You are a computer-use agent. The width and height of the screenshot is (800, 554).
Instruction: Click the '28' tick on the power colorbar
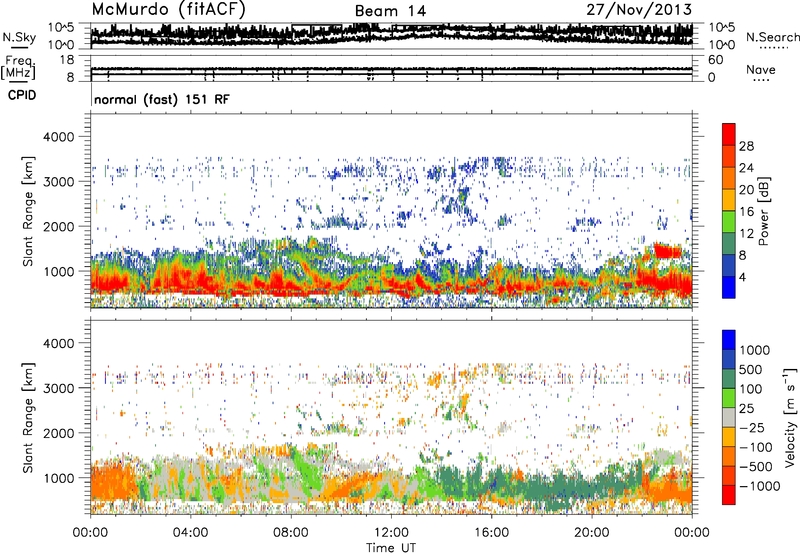click(x=746, y=146)
